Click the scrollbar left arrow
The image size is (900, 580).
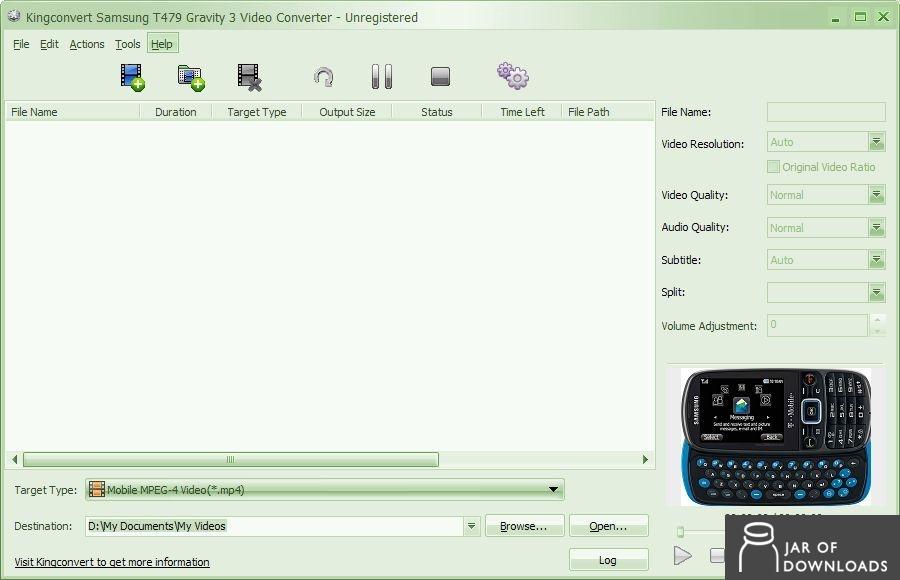click(x=15, y=459)
